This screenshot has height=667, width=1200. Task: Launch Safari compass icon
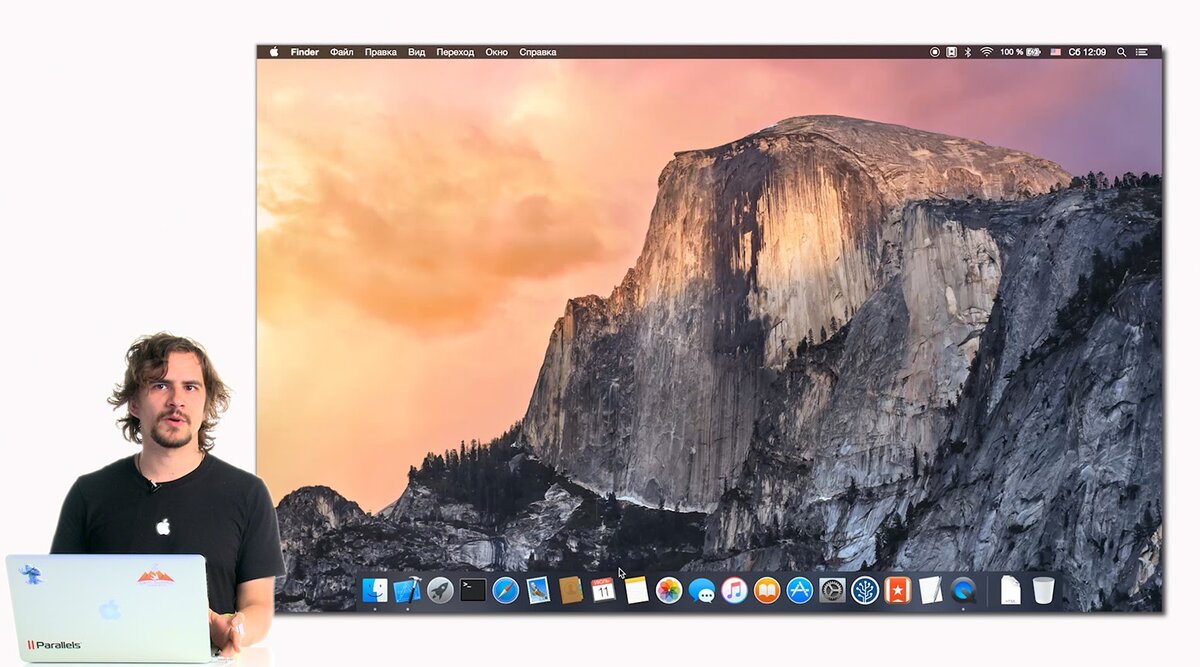(x=506, y=590)
